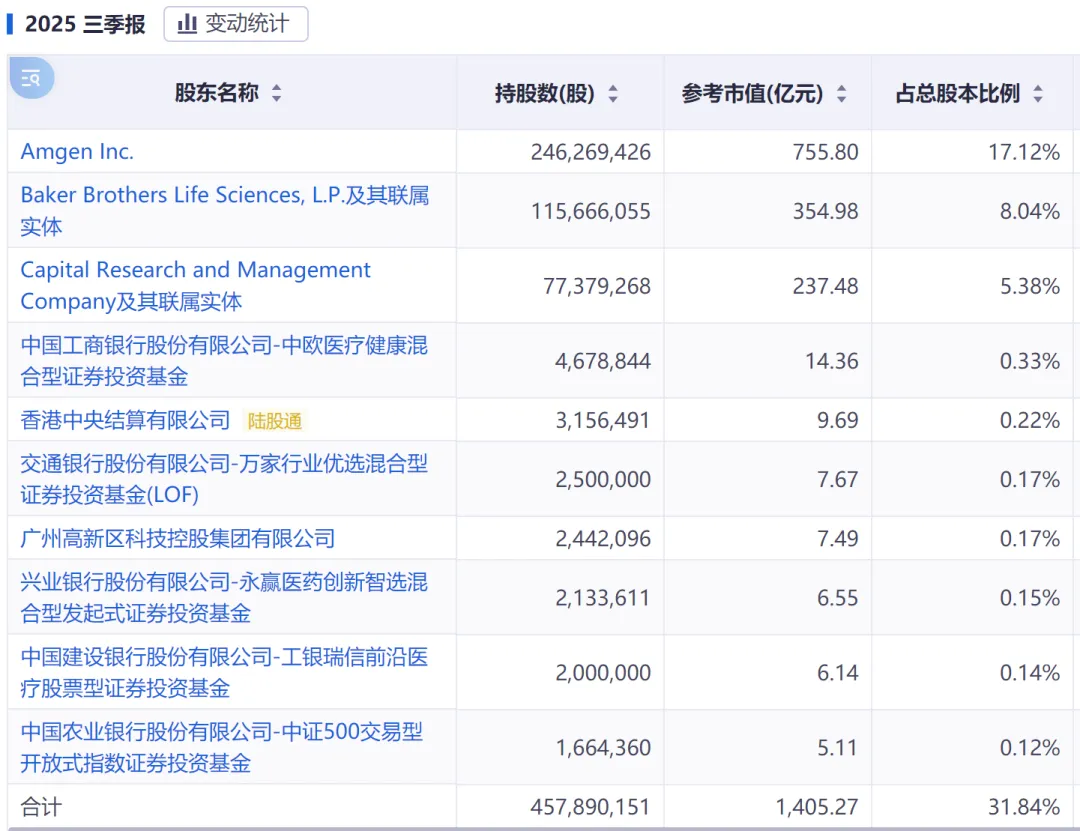
Task: Click the table search filter icon
Action: pos(31,78)
